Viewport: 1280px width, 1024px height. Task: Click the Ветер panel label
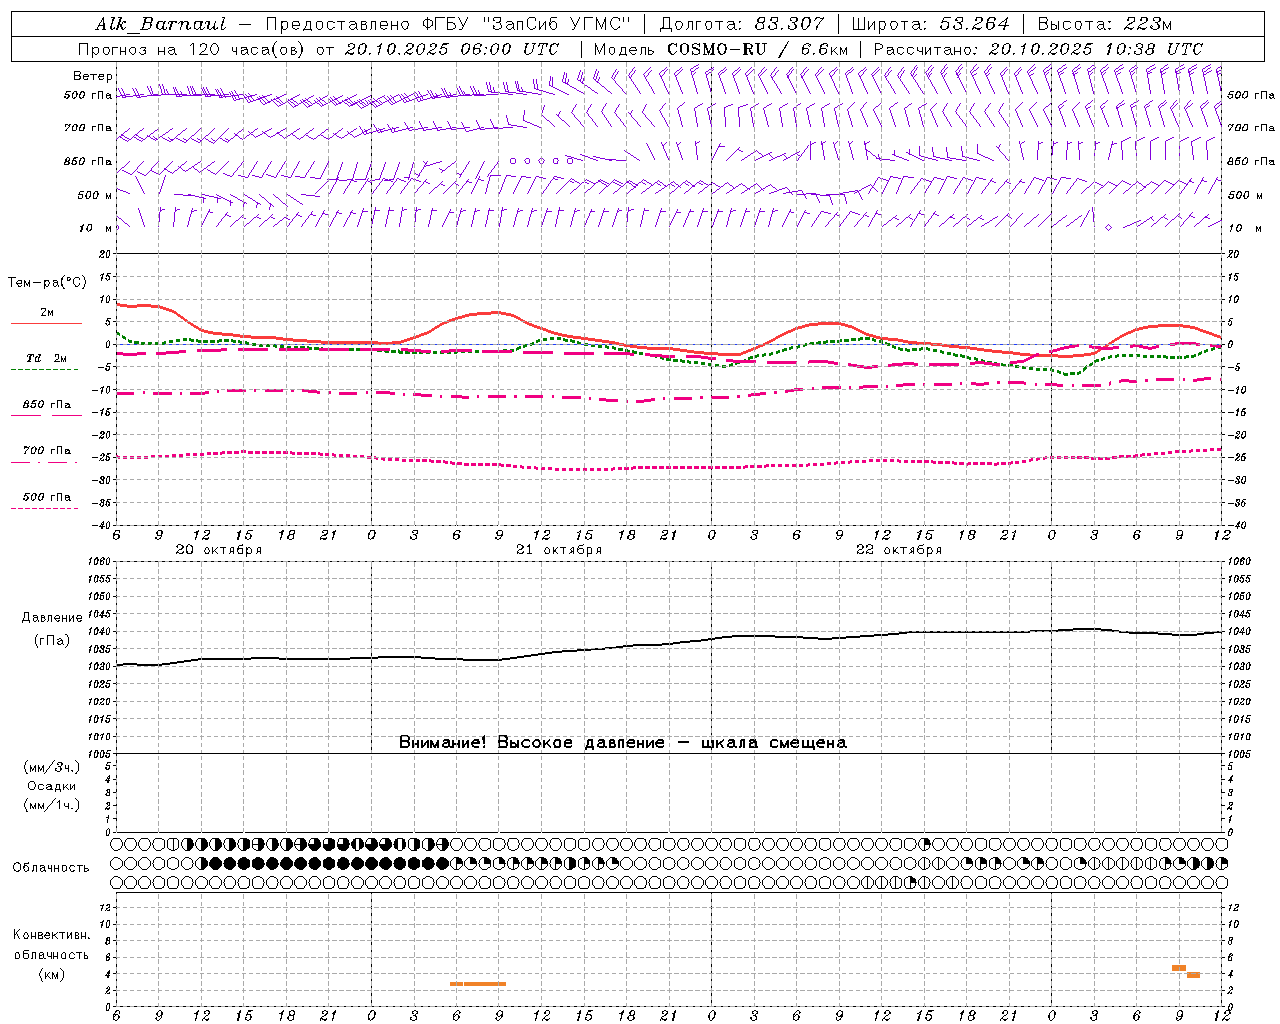pos(93,76)
